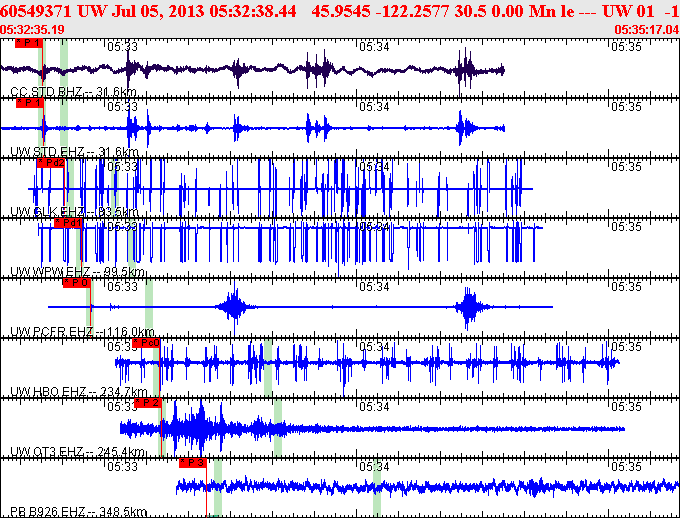Click station label UW OT3 EHZ 245.4km
The image size is (680, 518).
(77, 451)
